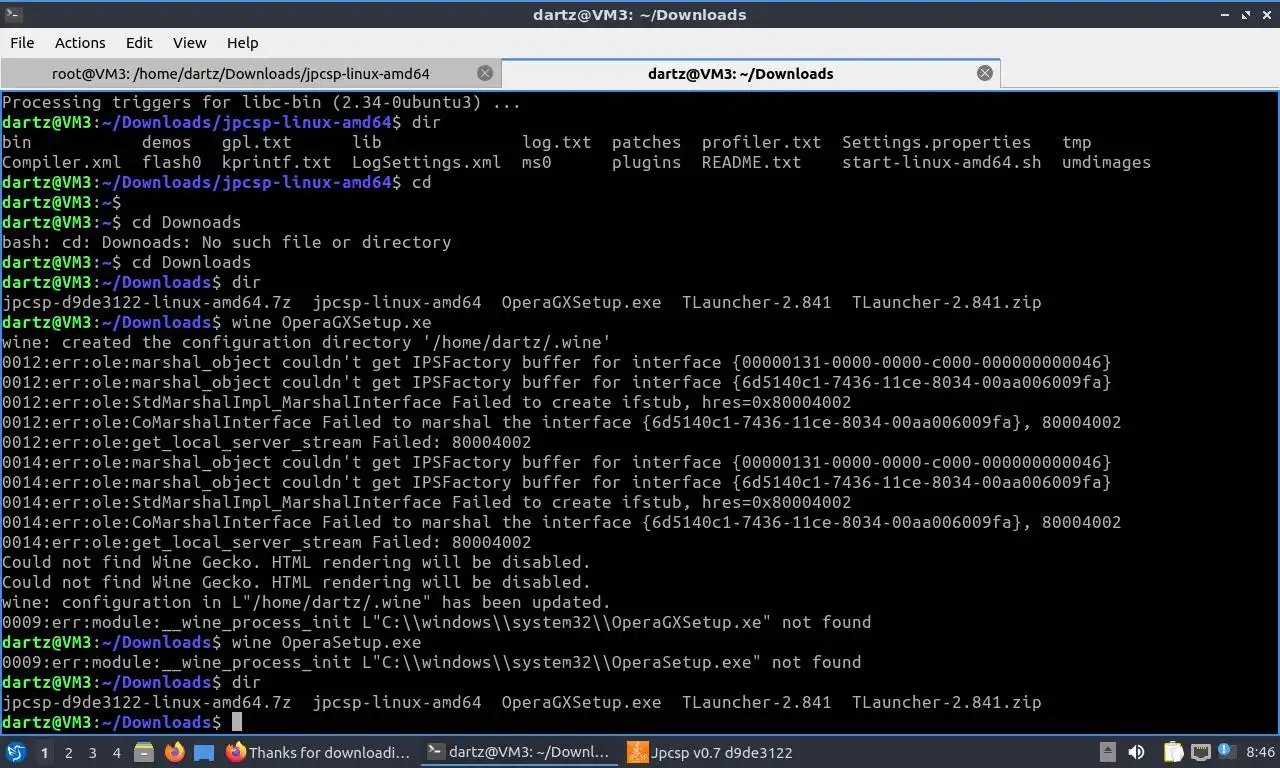Viewport: 1280px width, 768px height.
Task: Click 'profiler.txt' in the dir listing
Action: (761, 142)
